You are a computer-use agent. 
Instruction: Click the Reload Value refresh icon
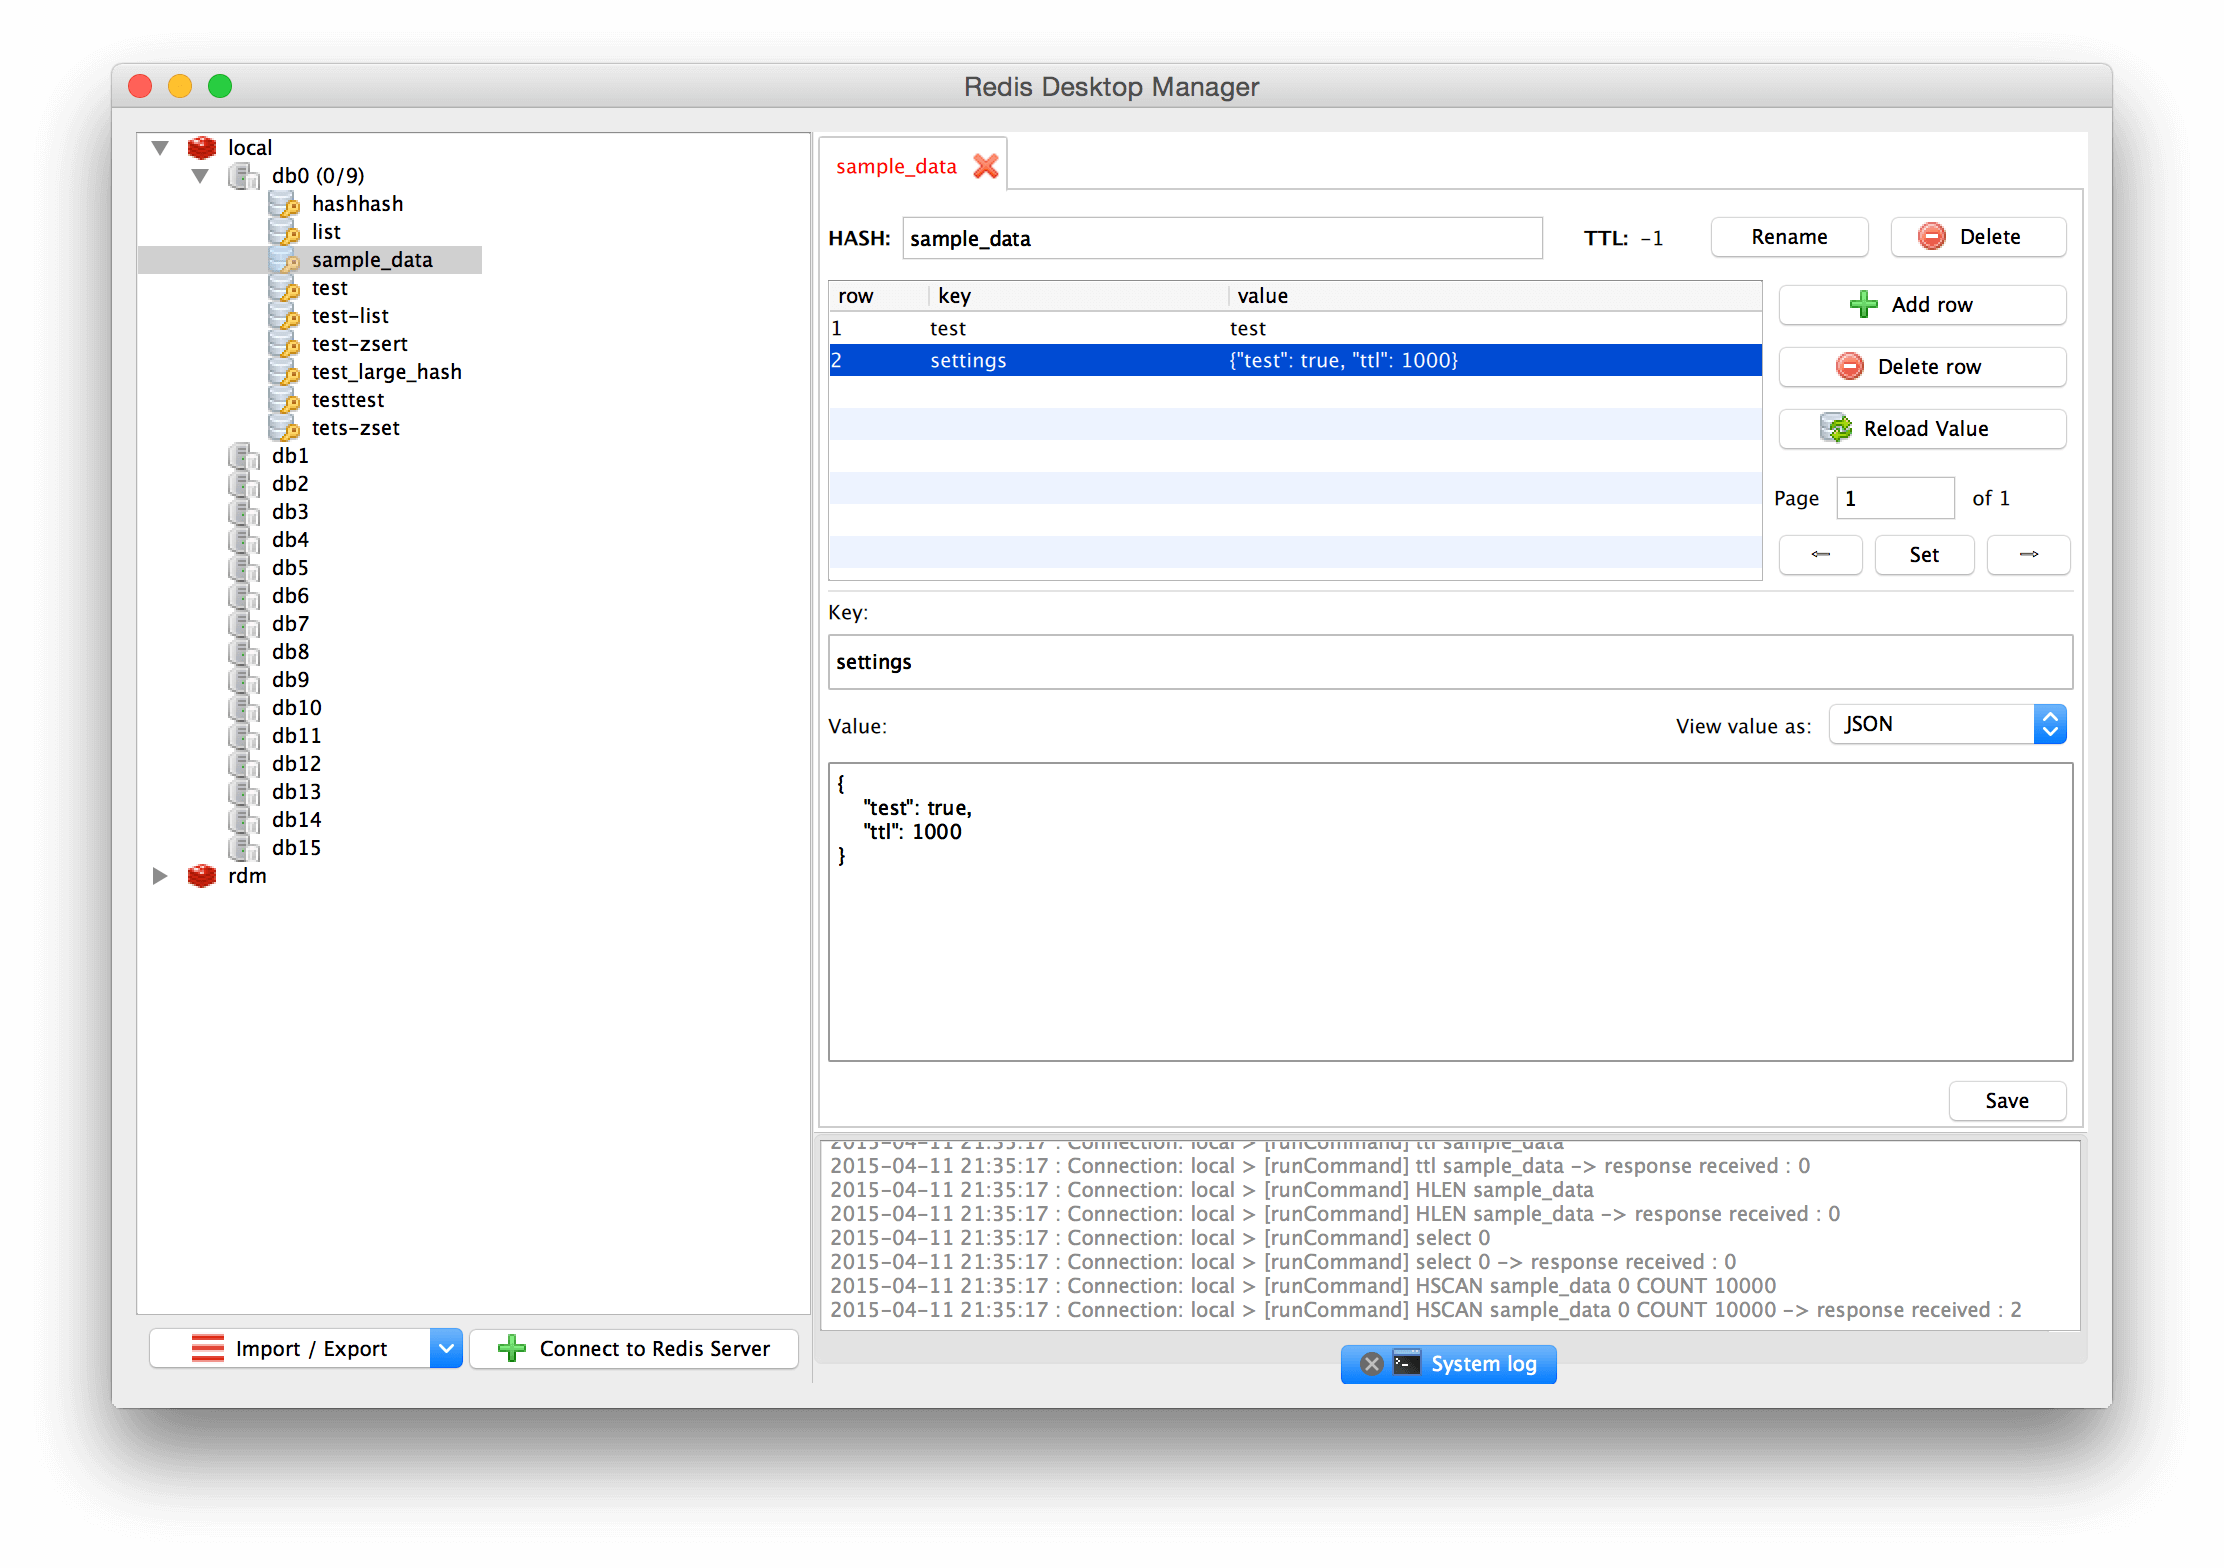(x=1837, y=428)
